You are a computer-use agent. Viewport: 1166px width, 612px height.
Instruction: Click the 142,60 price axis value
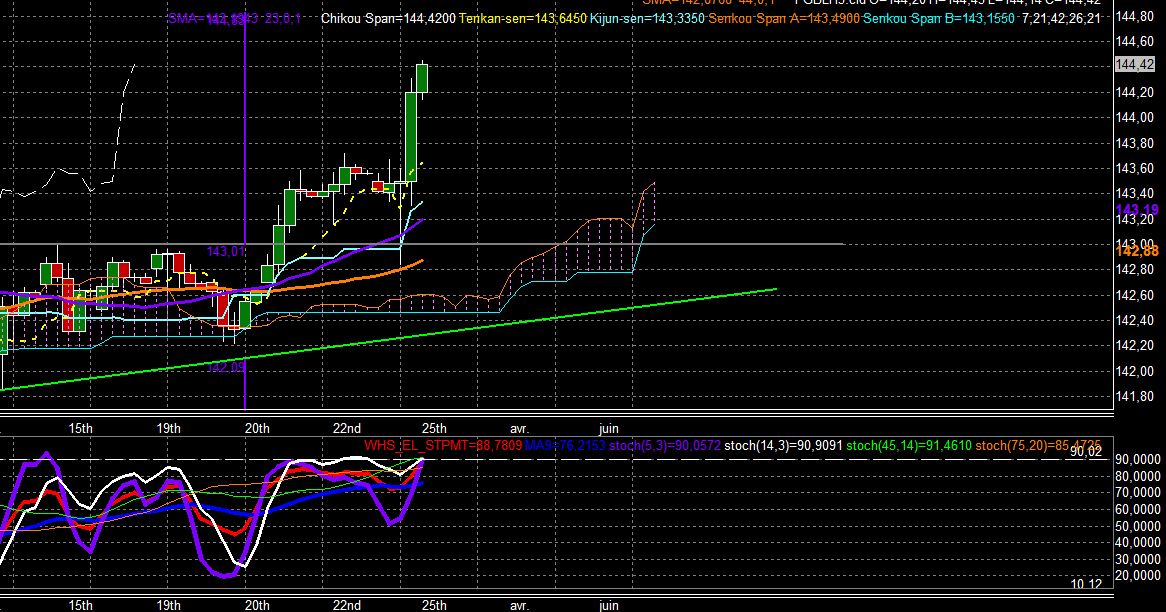(x=1135, y=295)
